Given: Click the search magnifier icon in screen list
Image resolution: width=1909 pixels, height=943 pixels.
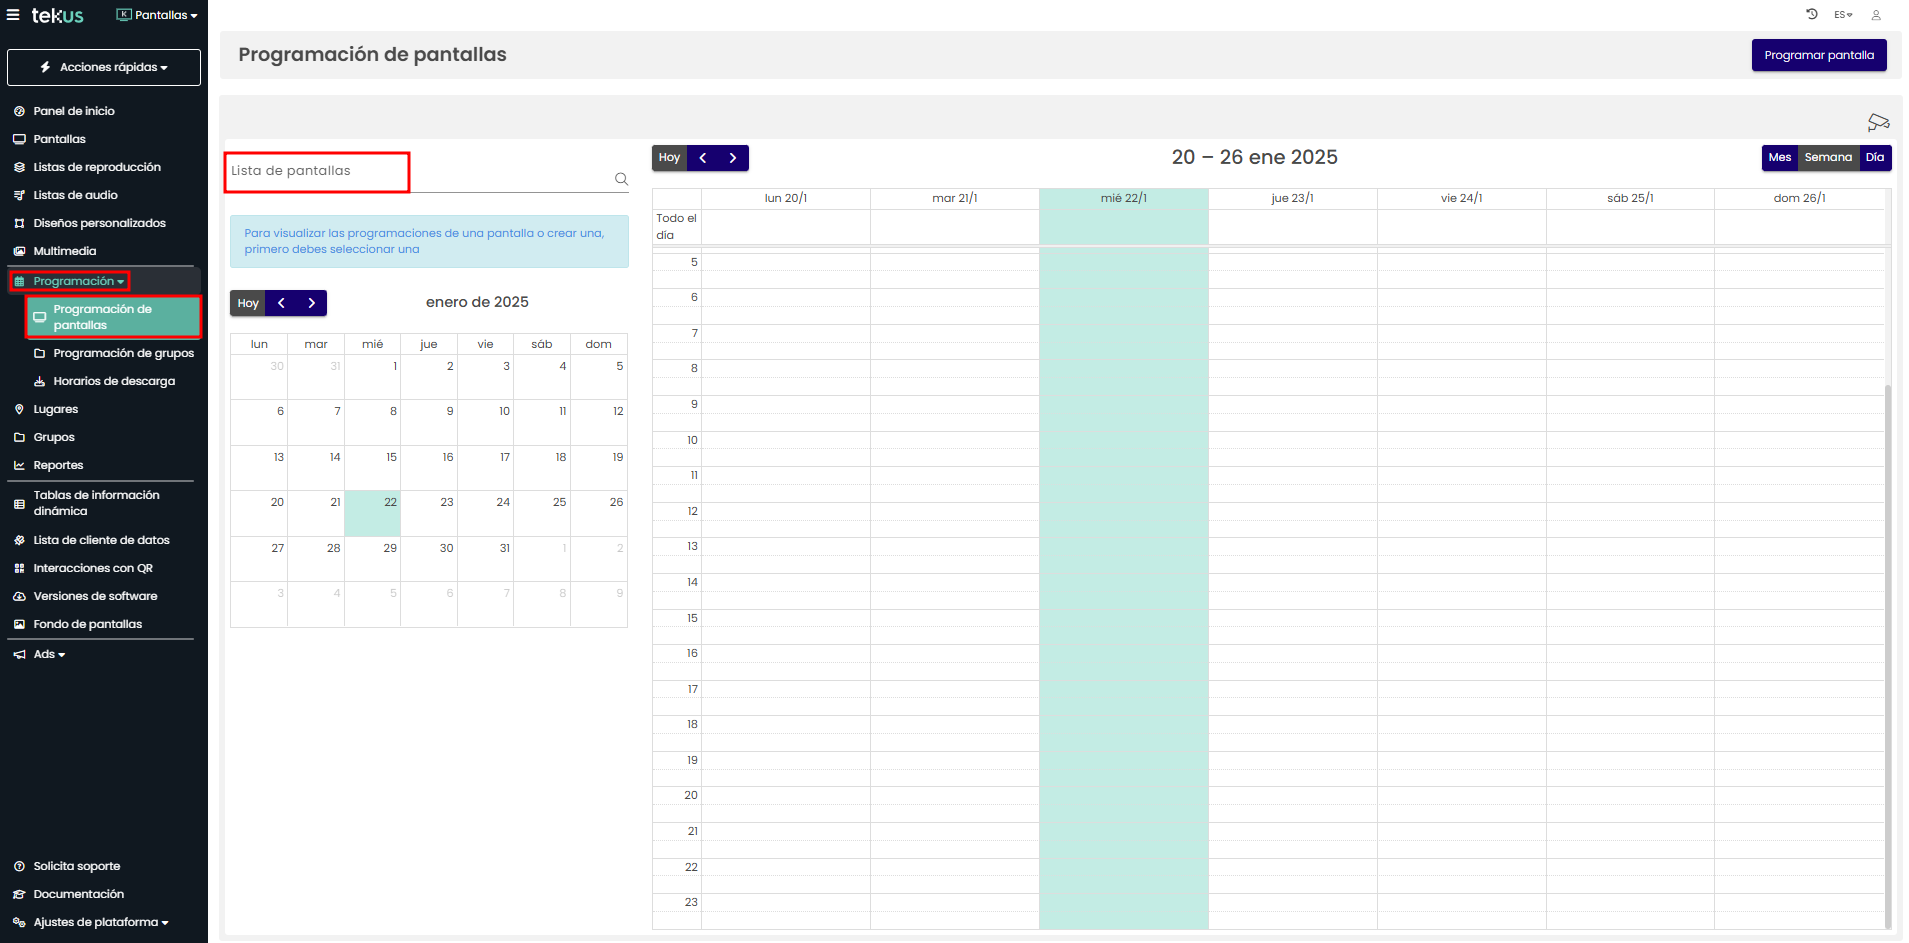Looking at the screenshot, I should (621, 179).
